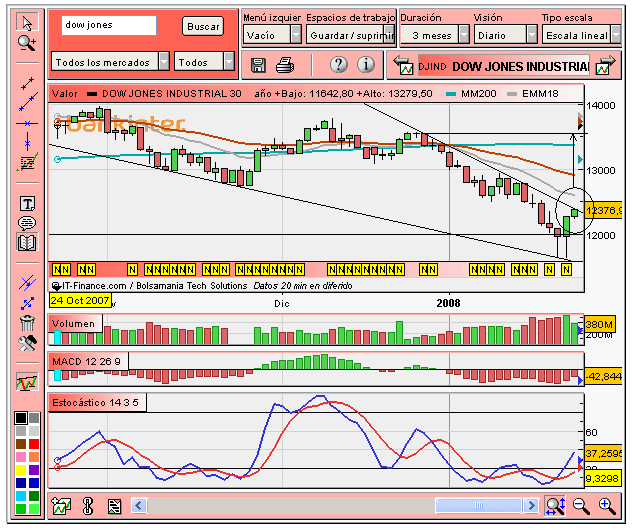Open the Vacío left menu dropdown
Screen dimensions: 632x530
[272, 35]
